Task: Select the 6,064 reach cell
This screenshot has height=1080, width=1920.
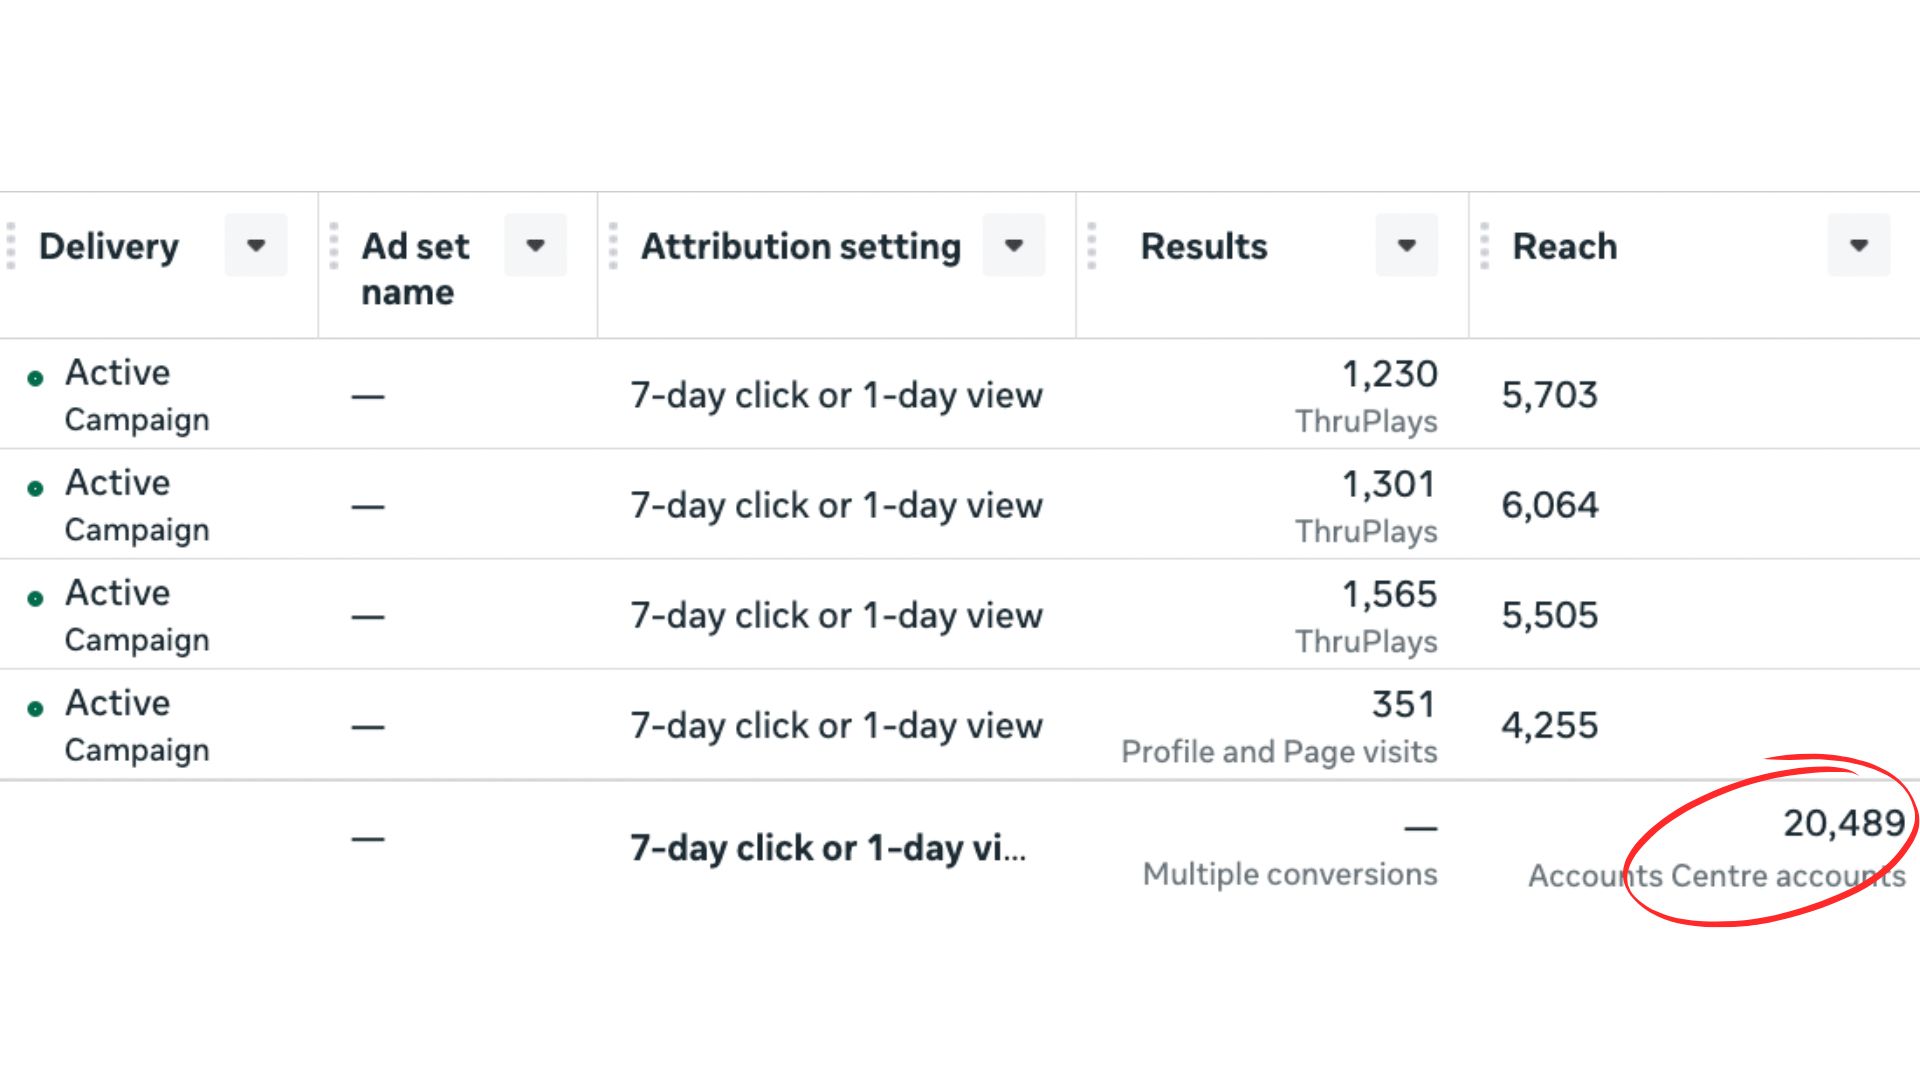Action: (x=1549, y=505)
